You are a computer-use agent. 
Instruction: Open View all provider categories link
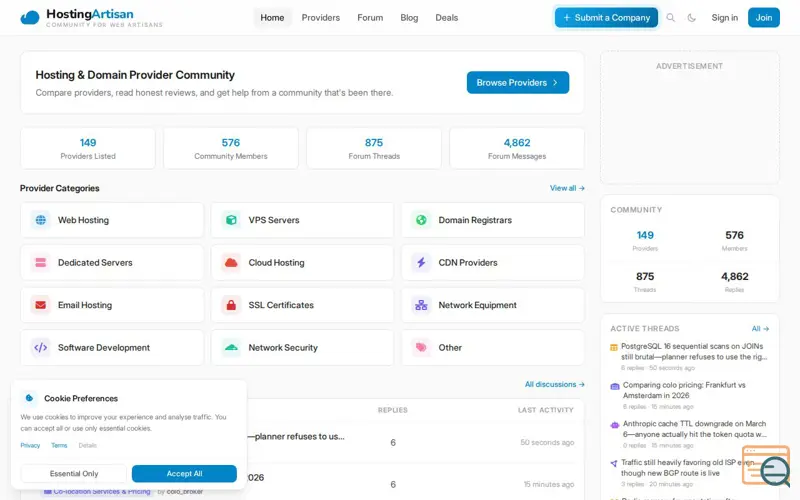click(x=567, y=188)
